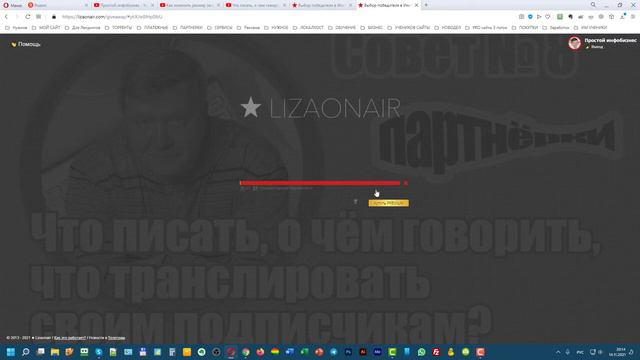Viewport: 640px width, 360px height.
Task: Click the Телеграм footer link
Action: pyautogui.click(x=116, y=338)
